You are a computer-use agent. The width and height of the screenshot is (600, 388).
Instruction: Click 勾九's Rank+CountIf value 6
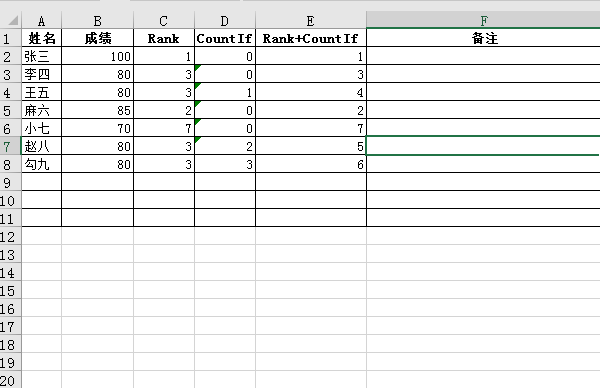pyautogui.click(x=311, y=164)
